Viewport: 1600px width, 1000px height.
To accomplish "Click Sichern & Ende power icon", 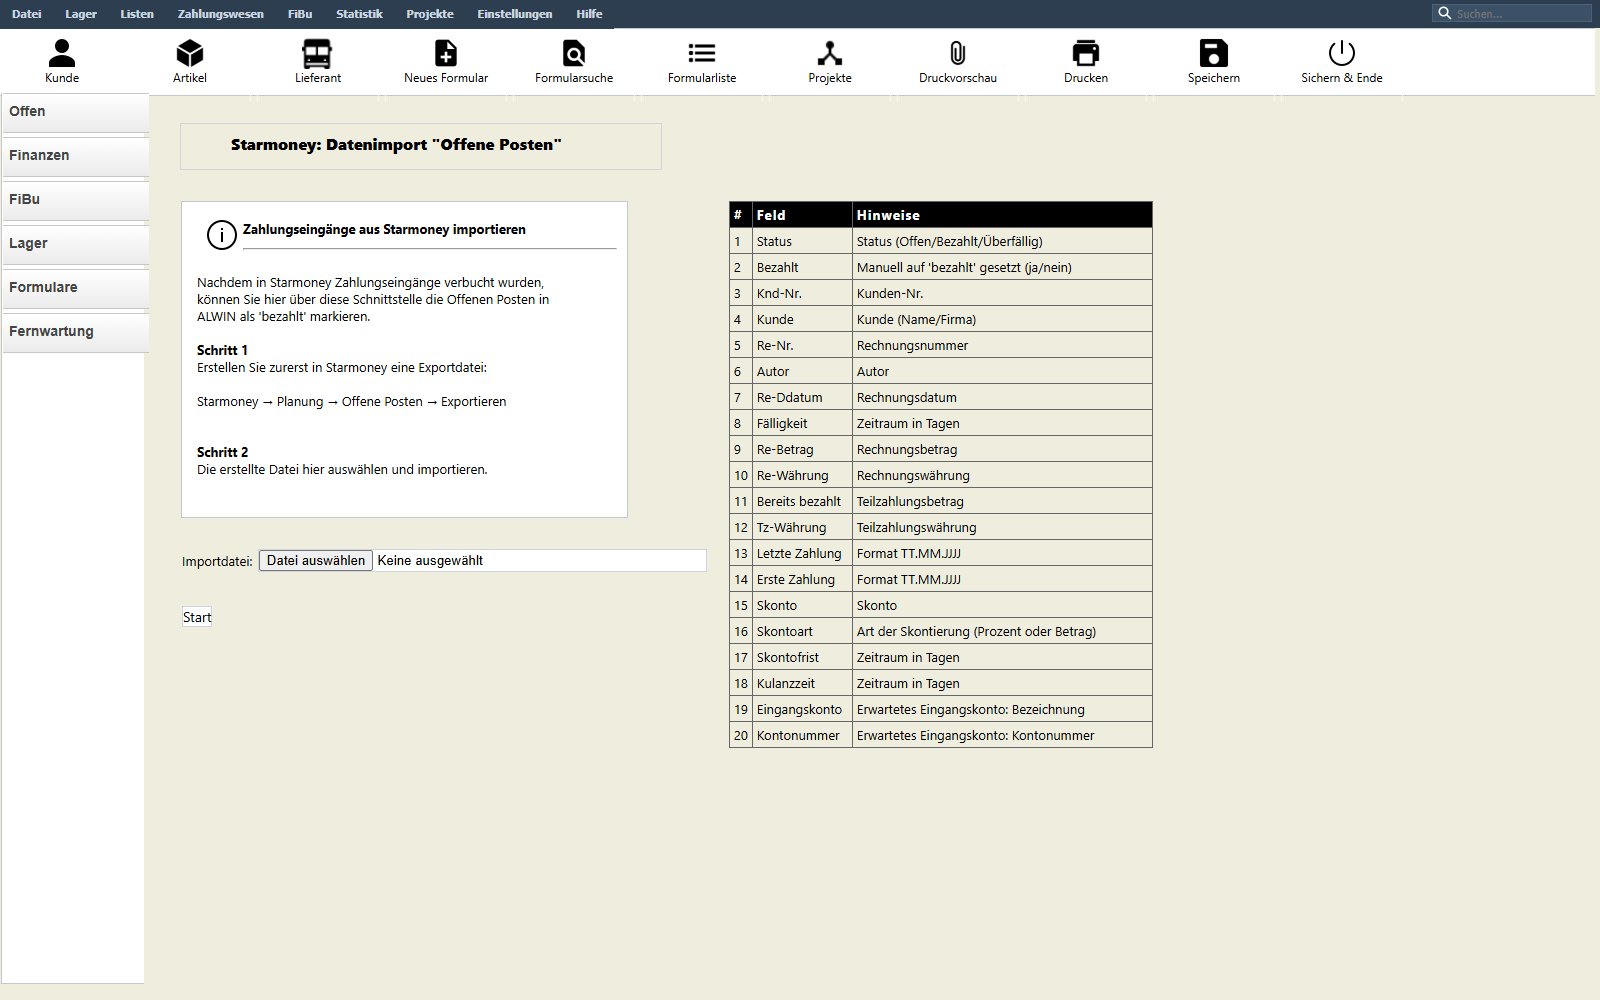I will point(1342,53).
